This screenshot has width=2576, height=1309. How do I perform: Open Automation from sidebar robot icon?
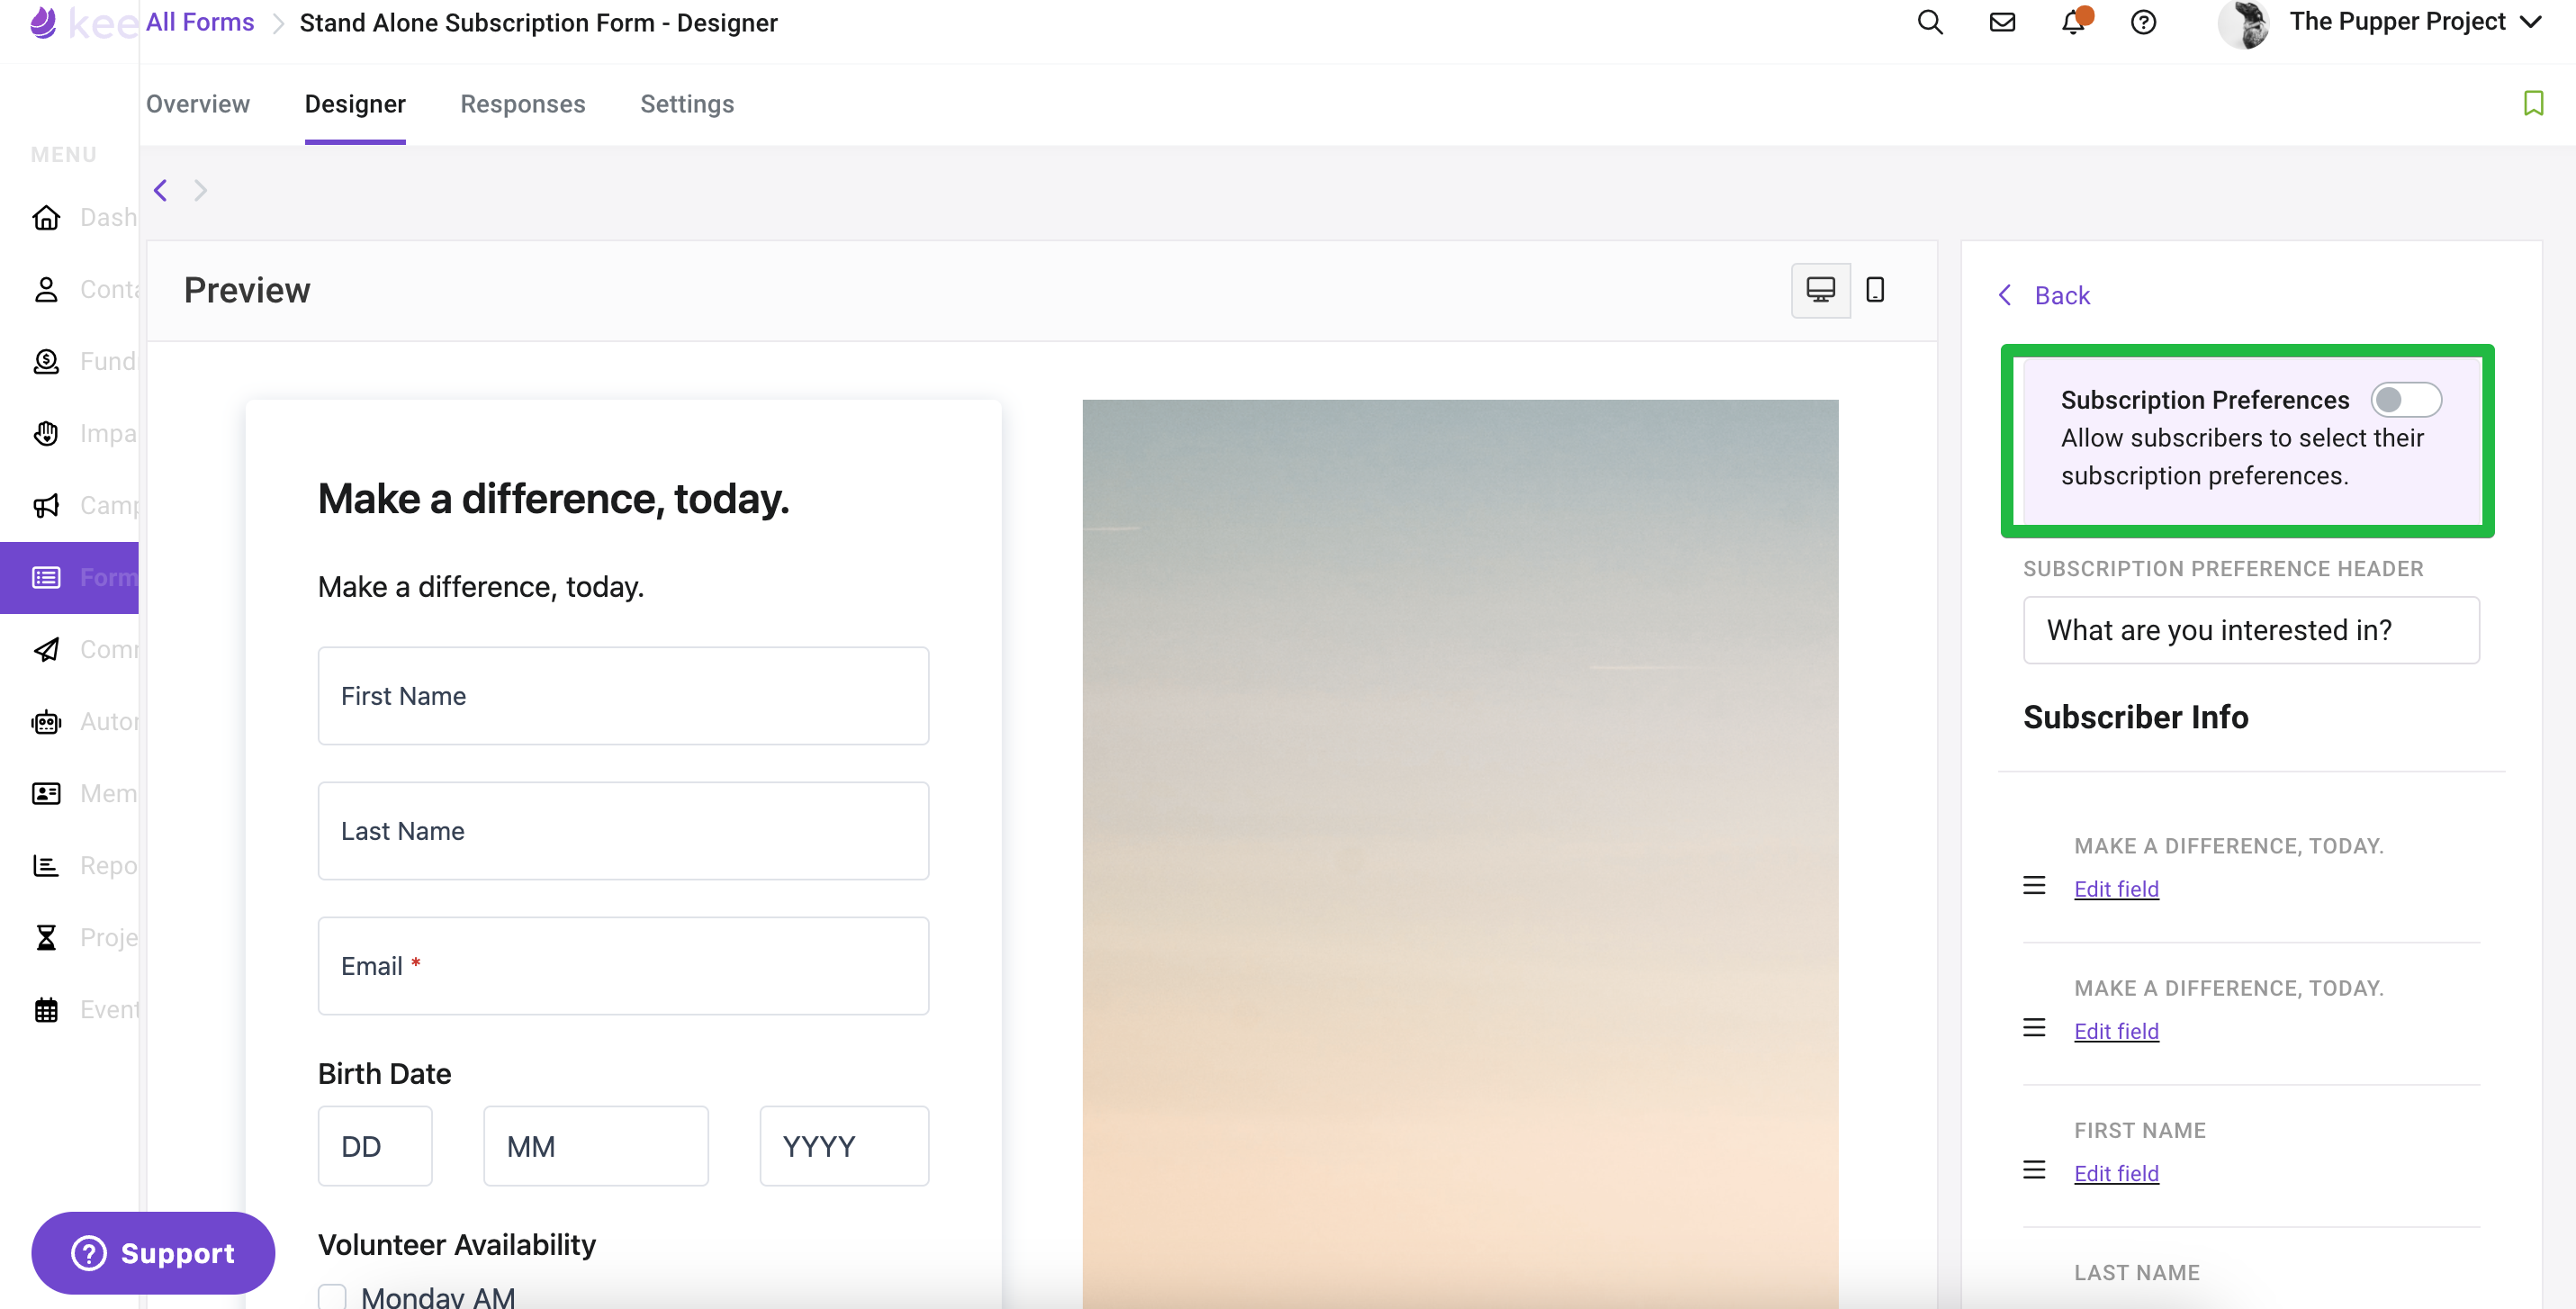(x=46, y=721)
